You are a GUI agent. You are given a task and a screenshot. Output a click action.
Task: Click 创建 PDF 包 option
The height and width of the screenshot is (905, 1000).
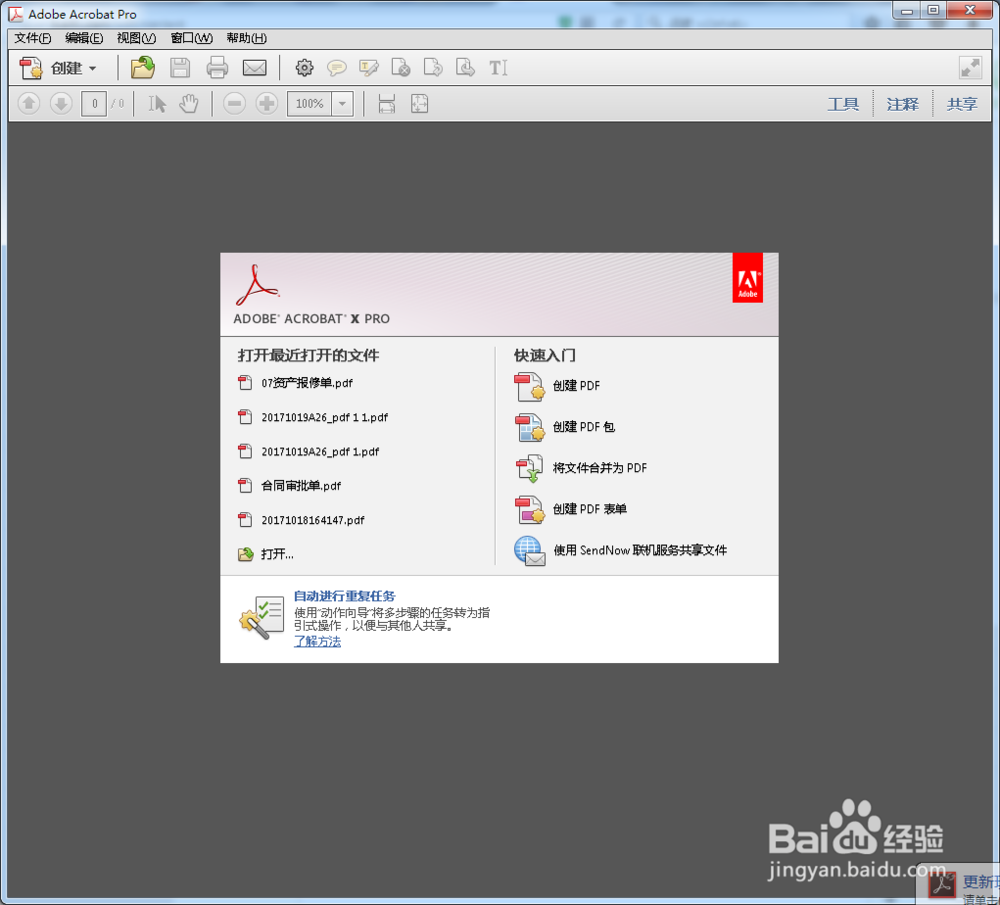click(x=584, y=427)
